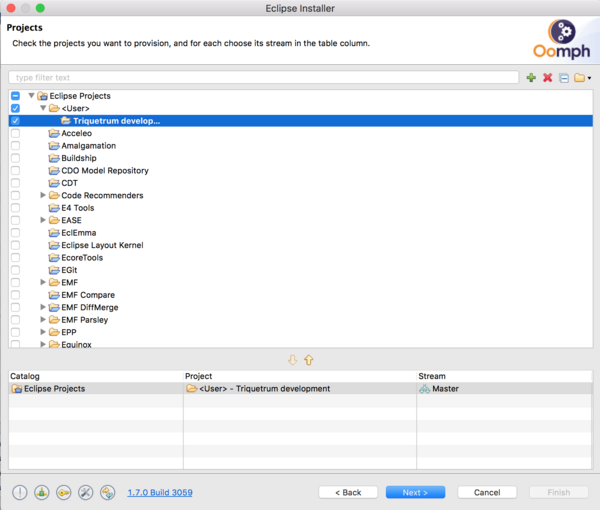600x510 pixels.
Task: Click the Buildship folder icon
Action: coord(54,158)
